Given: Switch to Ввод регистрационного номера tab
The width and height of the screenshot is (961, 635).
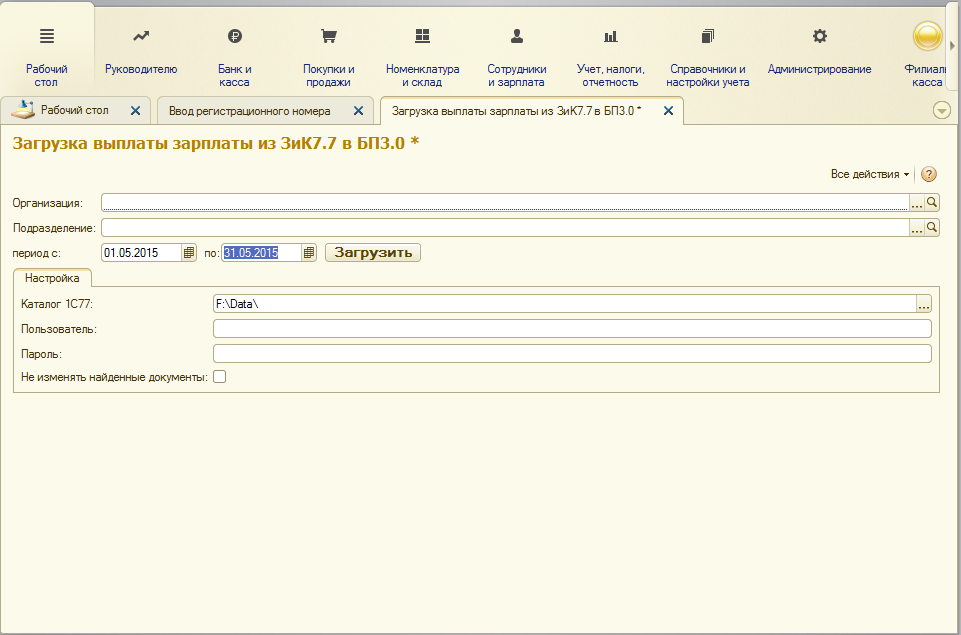Looking at the screenshot, I should [x=249, y=111].
